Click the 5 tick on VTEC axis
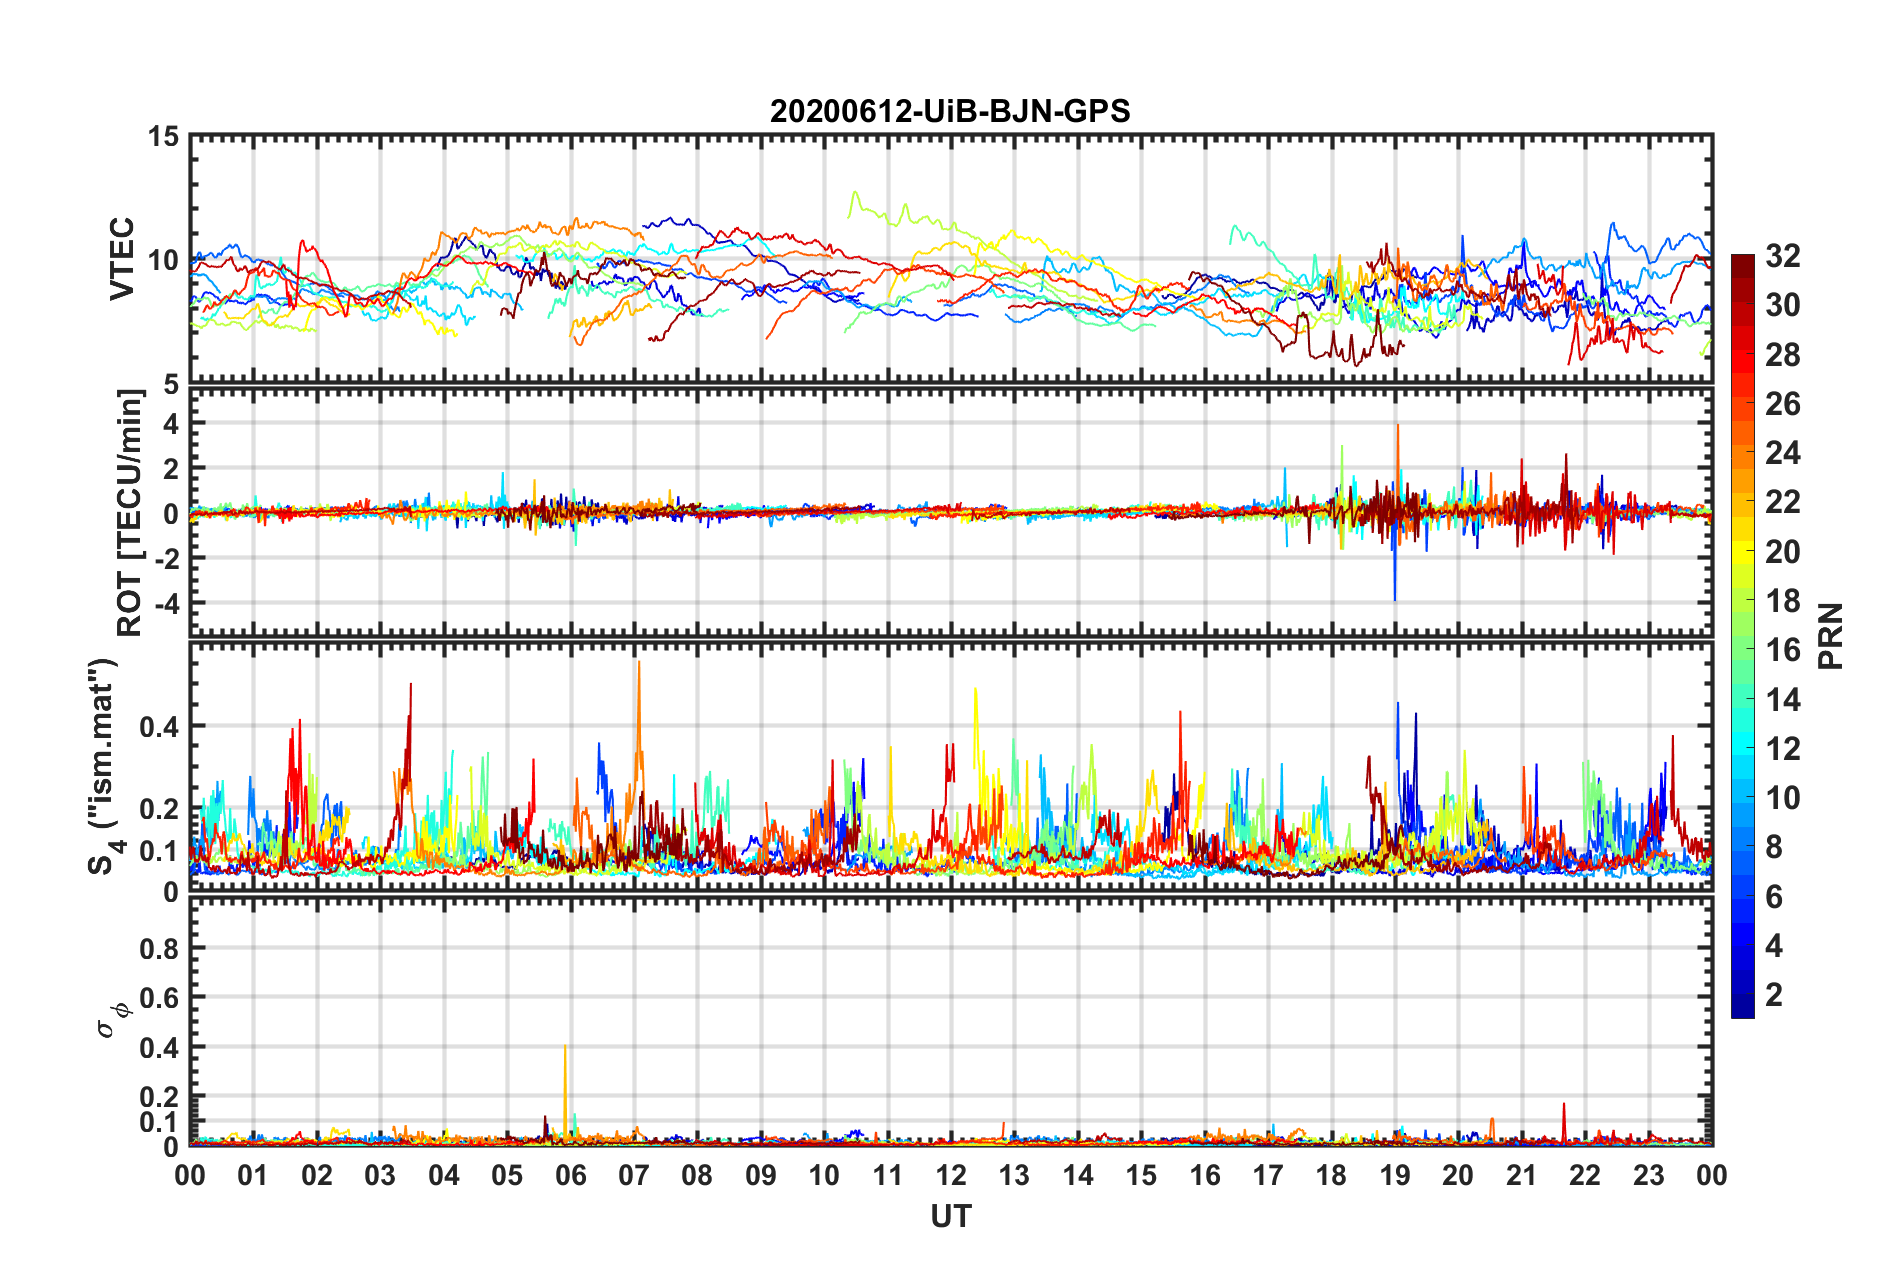 (171, 384)
